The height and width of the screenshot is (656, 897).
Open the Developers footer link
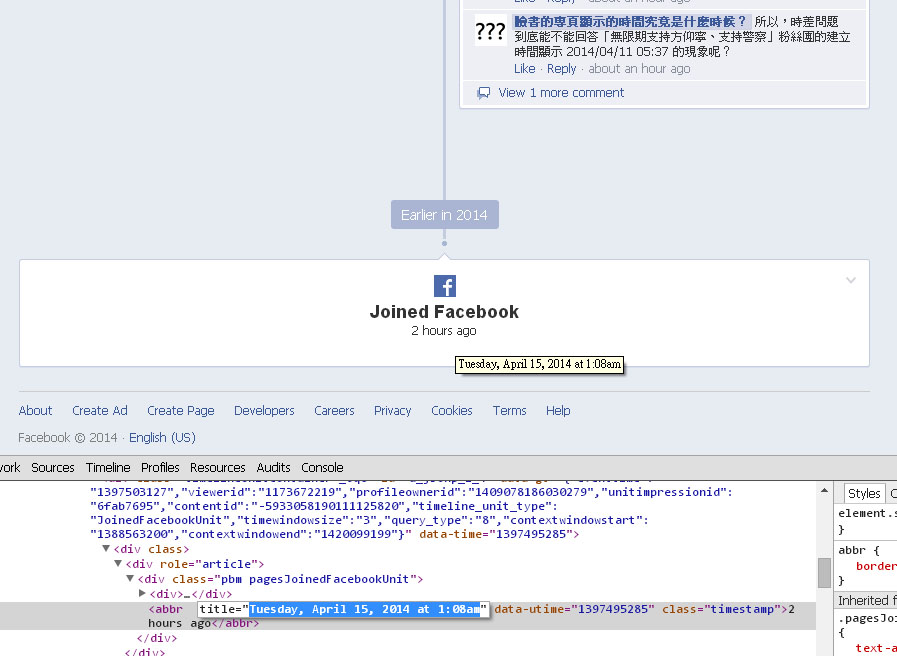(x=264, y=411)
